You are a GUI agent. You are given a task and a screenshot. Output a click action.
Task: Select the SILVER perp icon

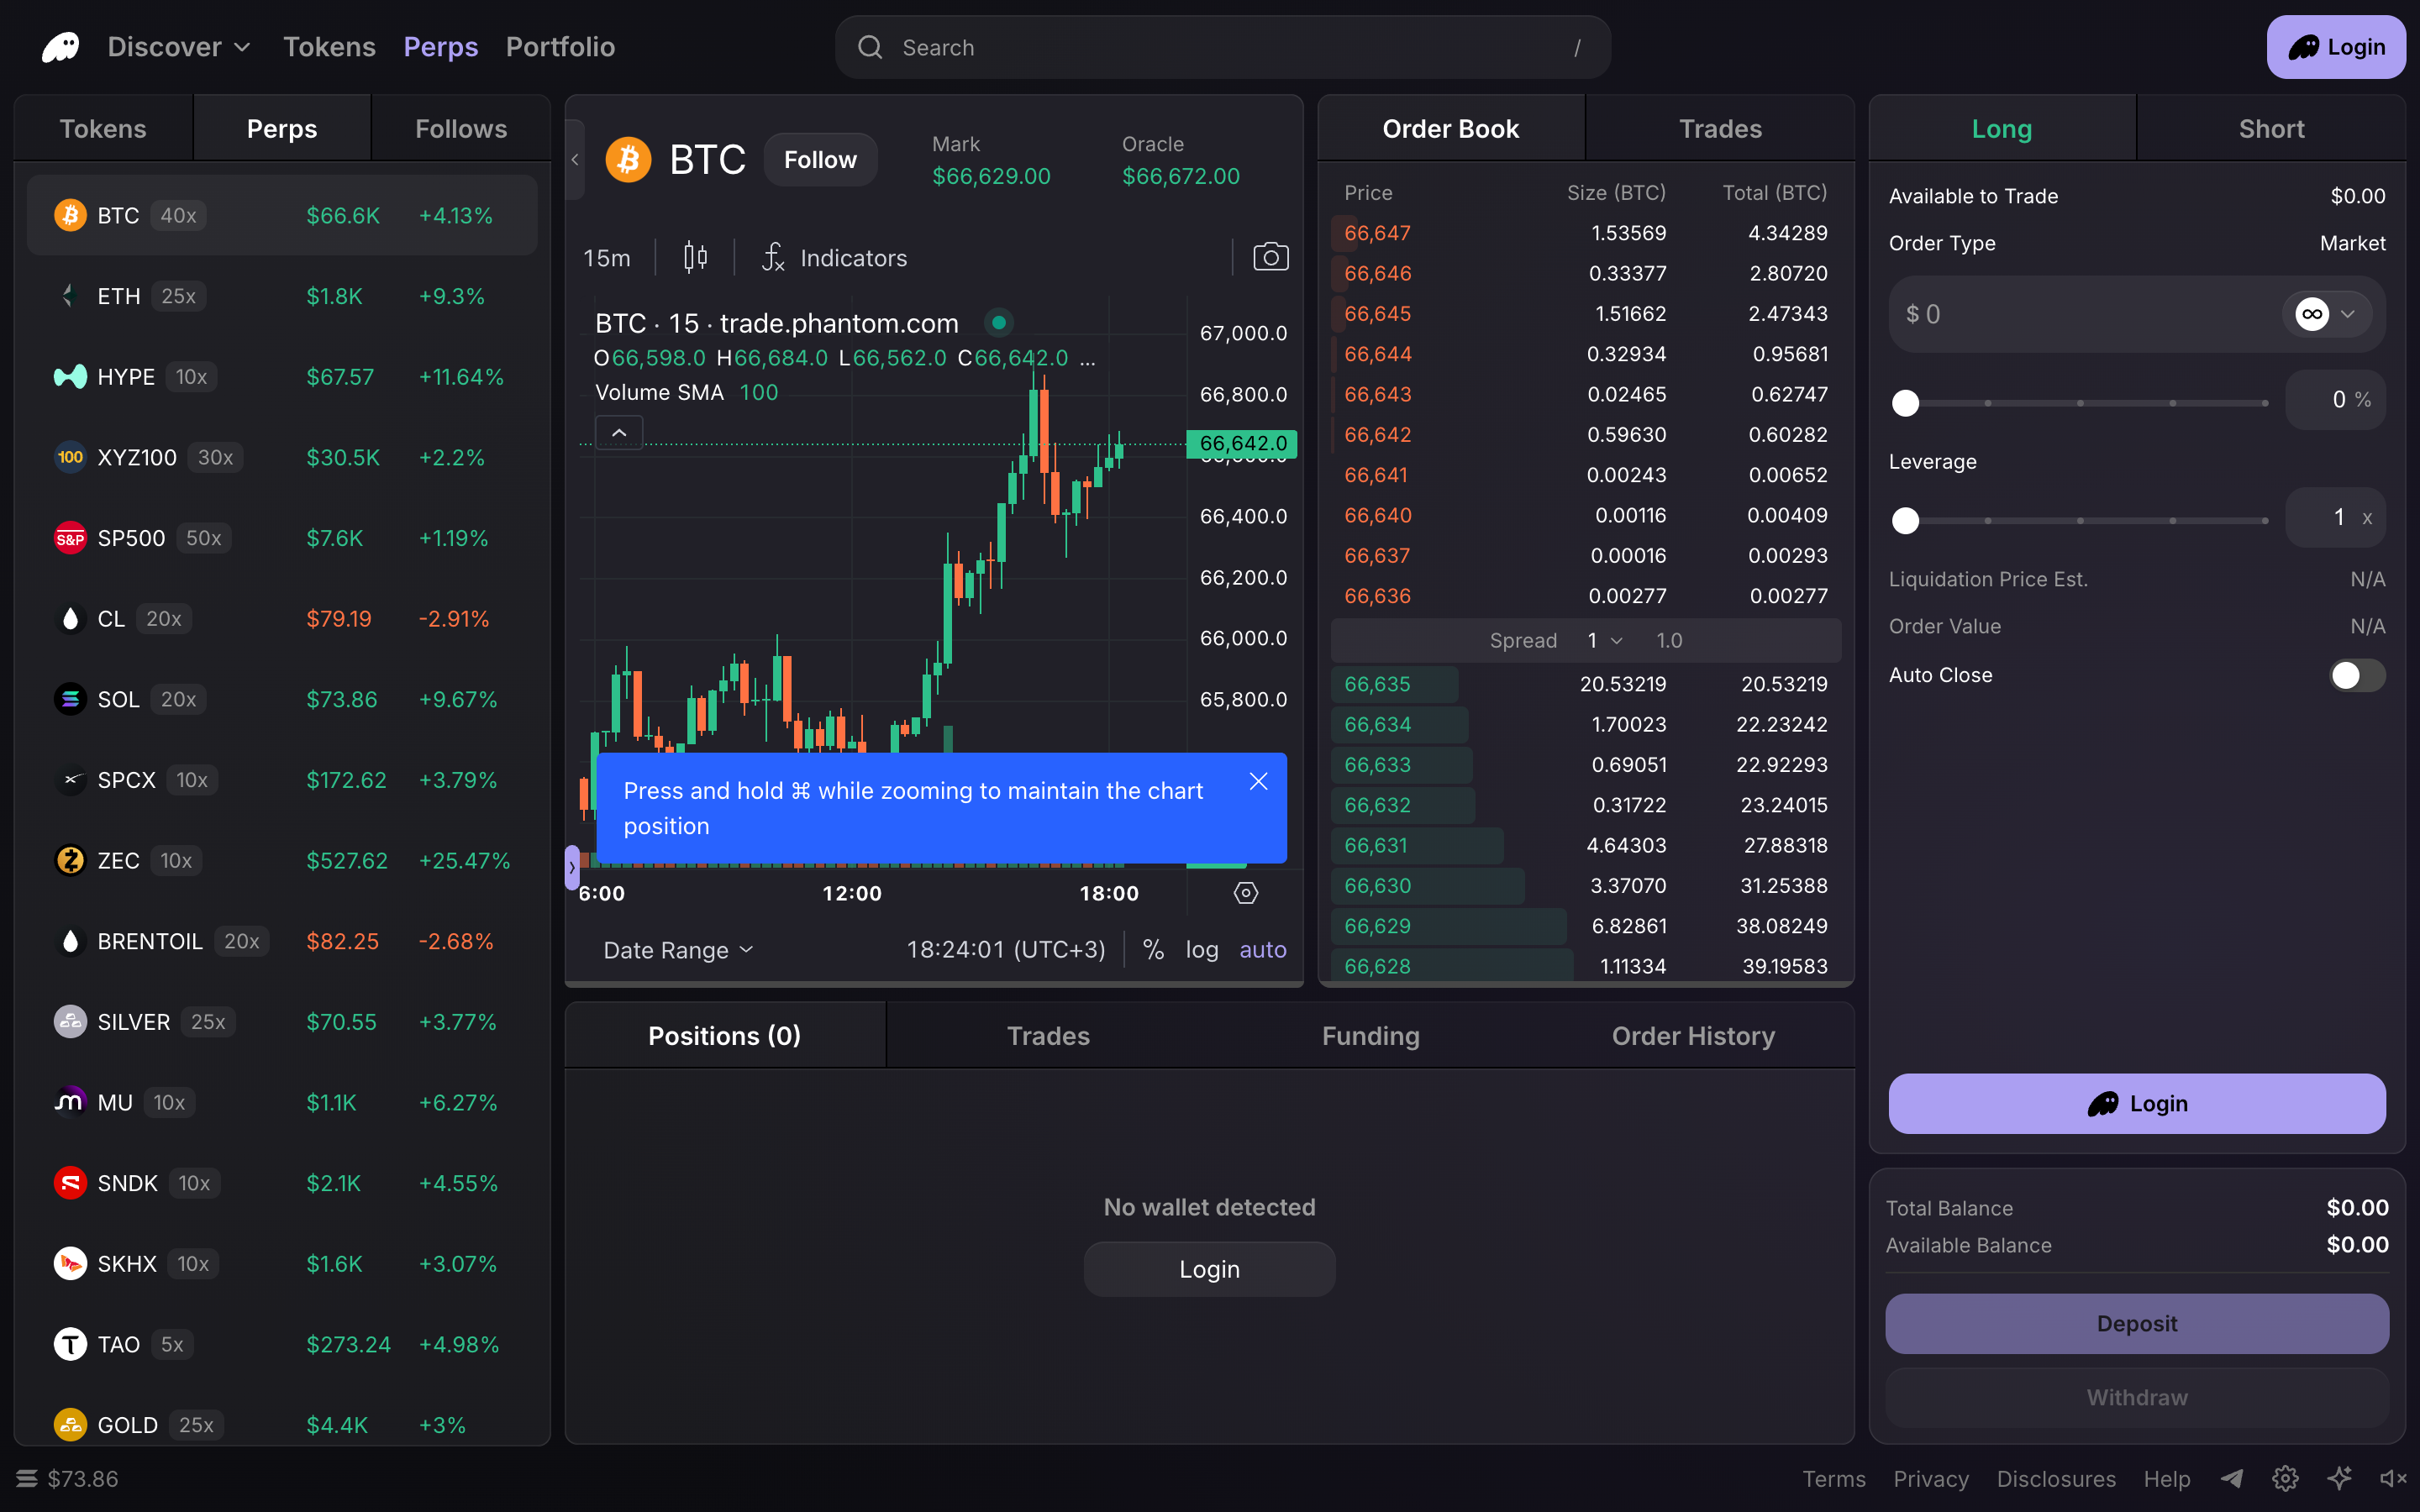point(69,1022)
